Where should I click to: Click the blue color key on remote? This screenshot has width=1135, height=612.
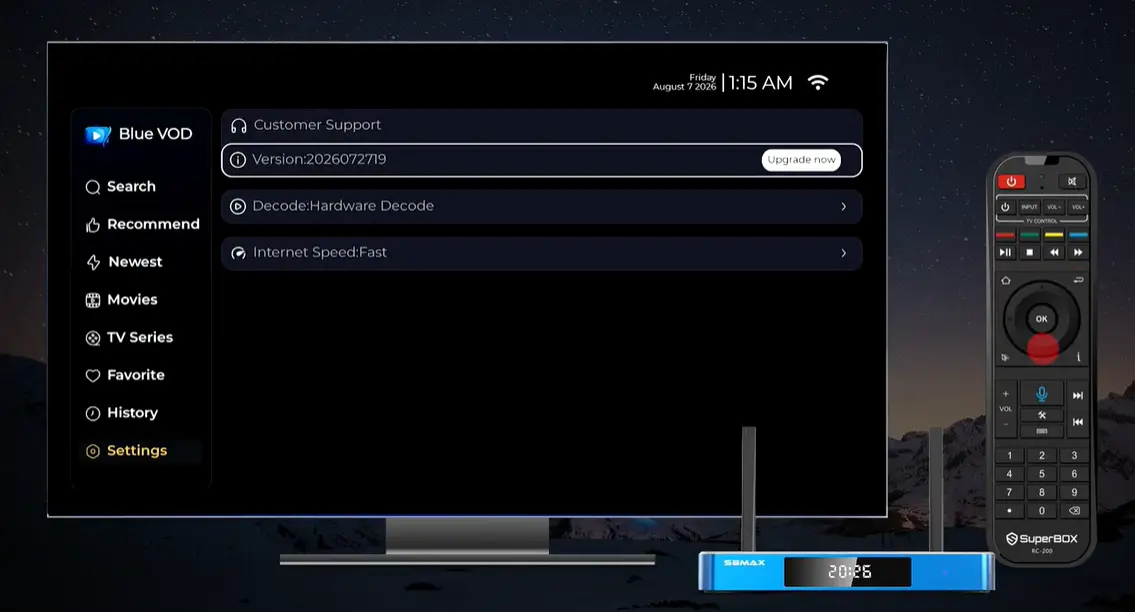point(1078,235)
